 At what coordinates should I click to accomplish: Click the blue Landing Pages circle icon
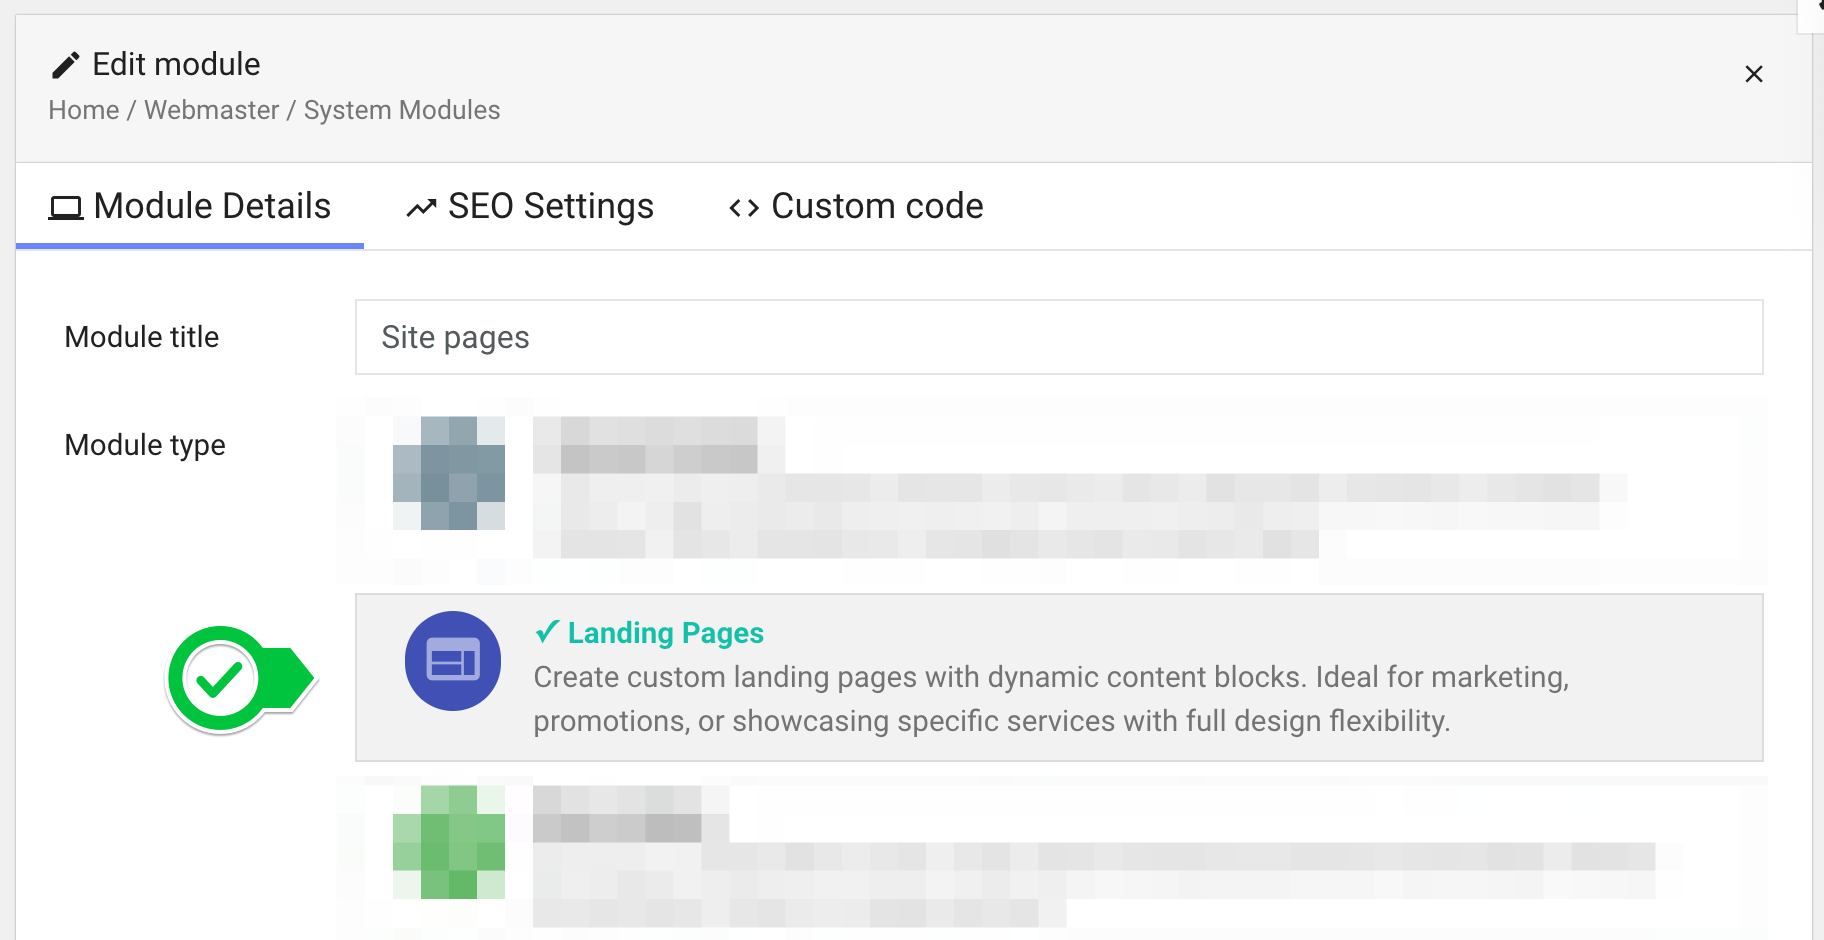tap(453, 661)
